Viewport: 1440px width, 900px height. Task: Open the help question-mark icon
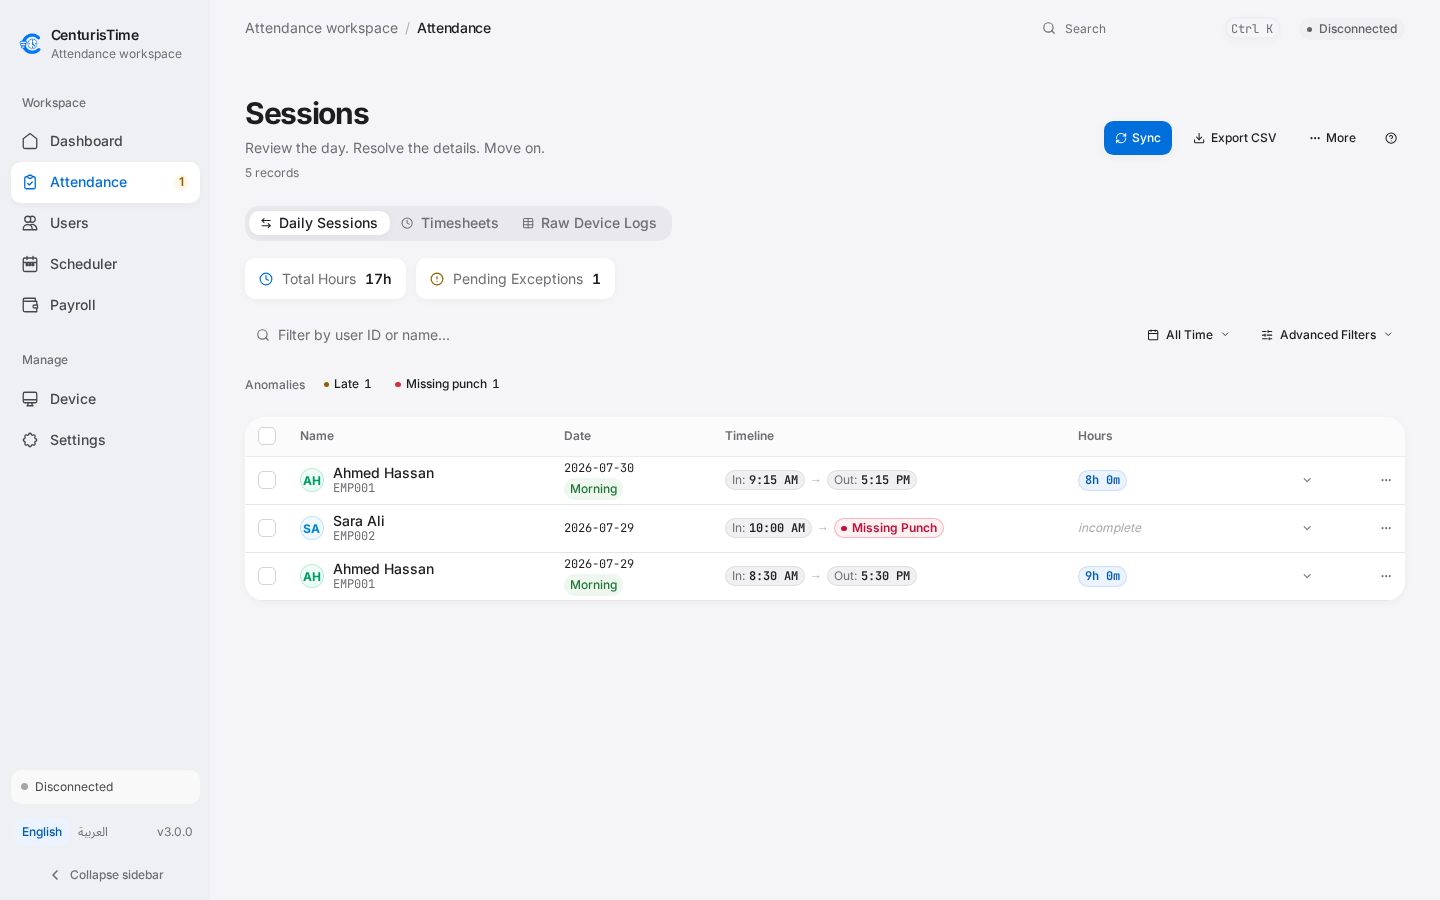[x=1391, y=138]
